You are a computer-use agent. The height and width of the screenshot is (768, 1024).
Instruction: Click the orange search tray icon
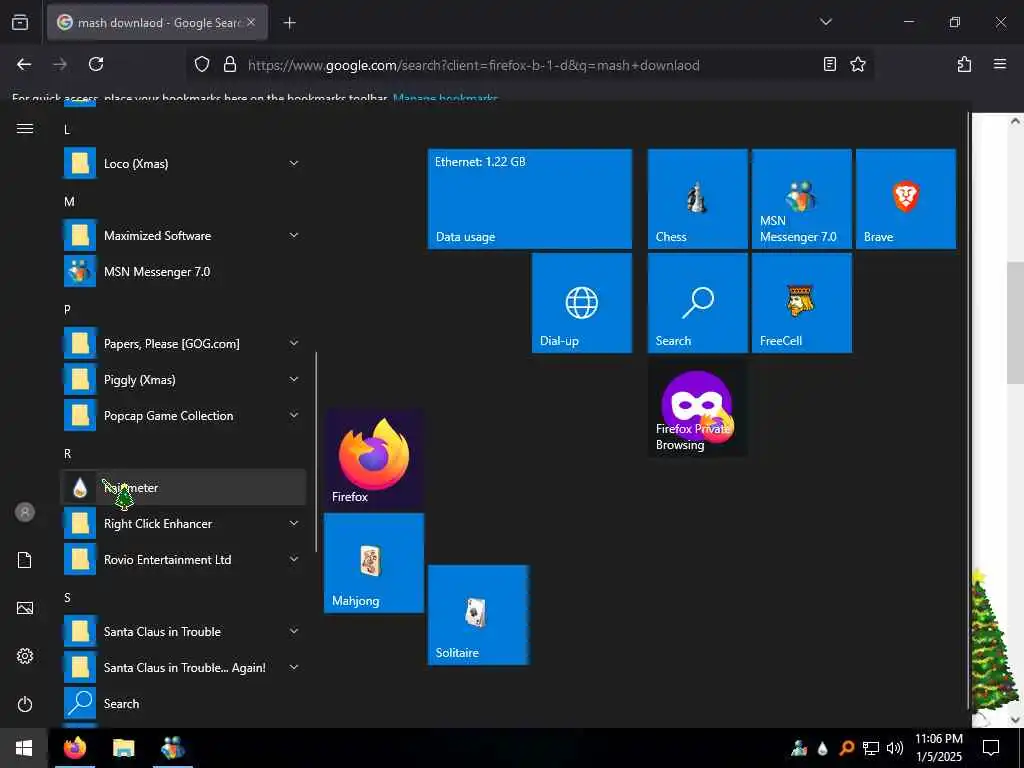846,748
